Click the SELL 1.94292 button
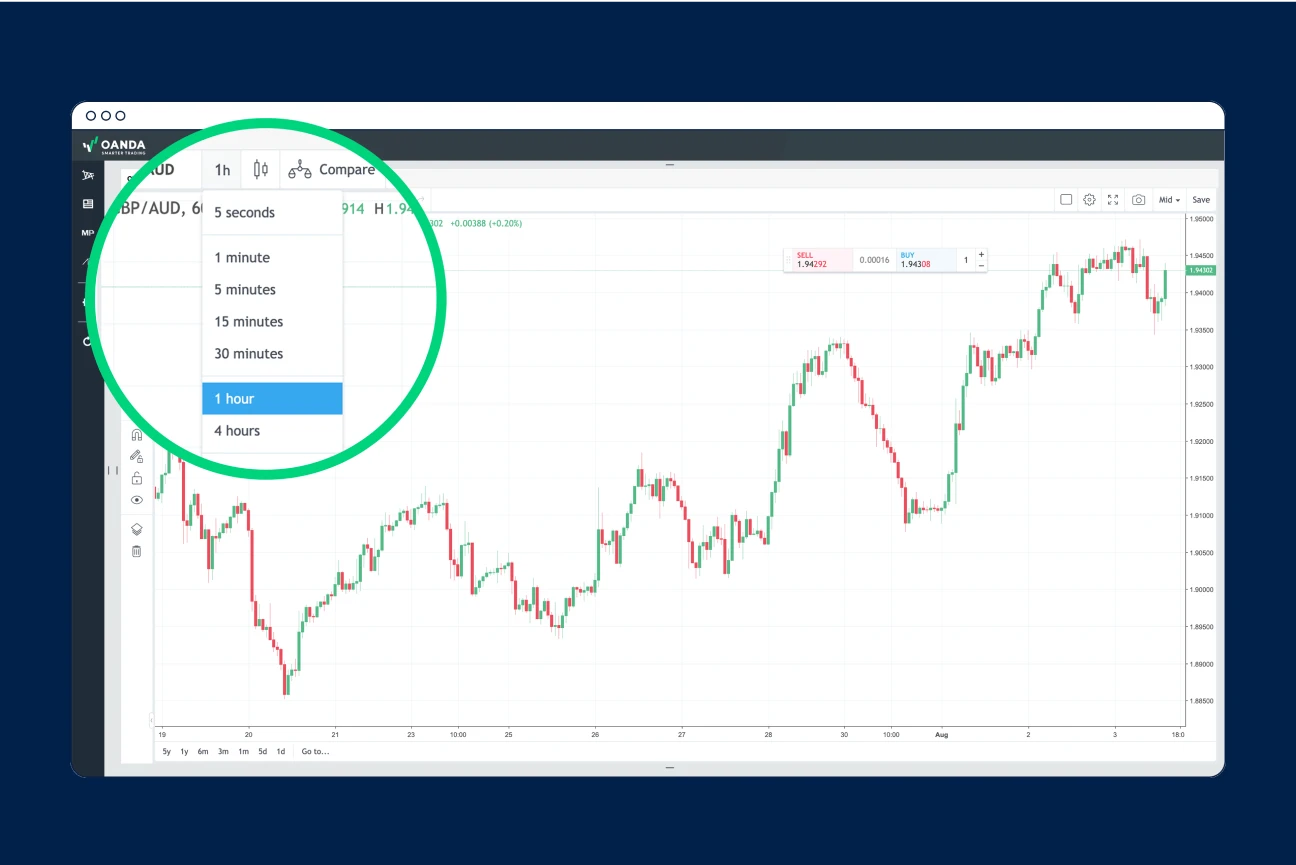Screen dimensions: 1296x865 (822, 260)
